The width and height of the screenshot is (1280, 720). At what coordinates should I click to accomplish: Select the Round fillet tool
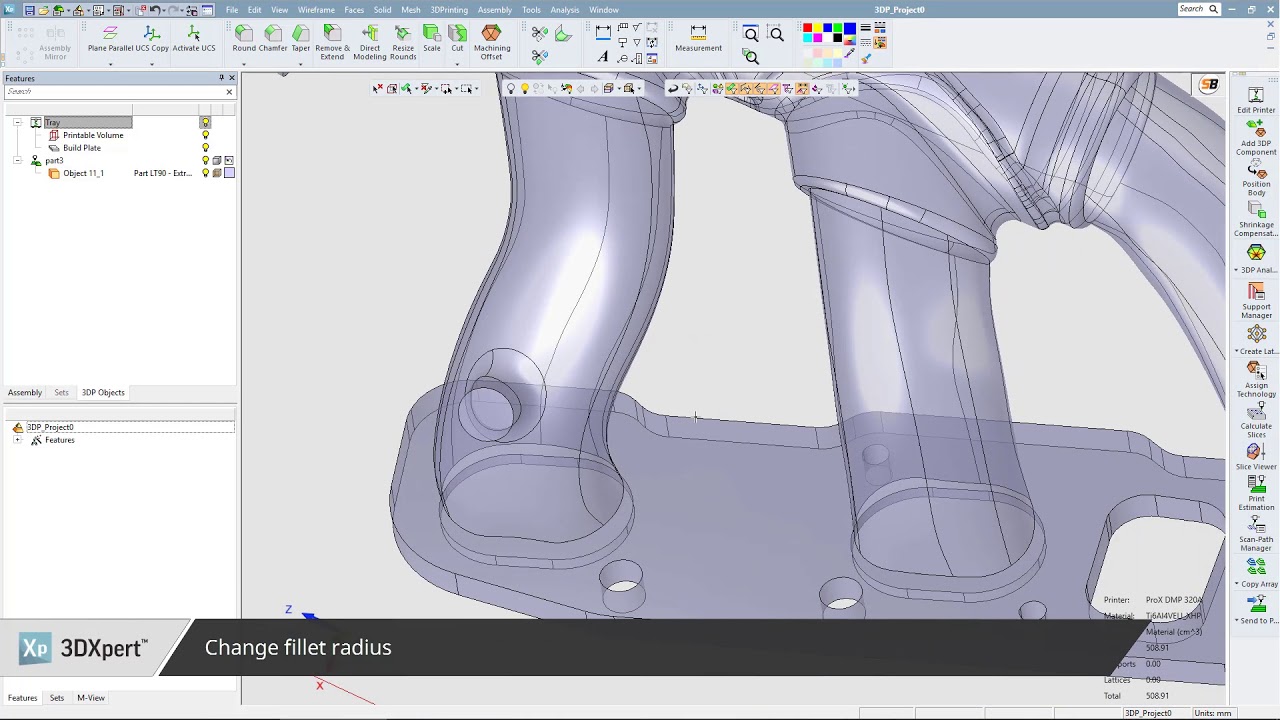pyautogui.click(x=244, y=39)
